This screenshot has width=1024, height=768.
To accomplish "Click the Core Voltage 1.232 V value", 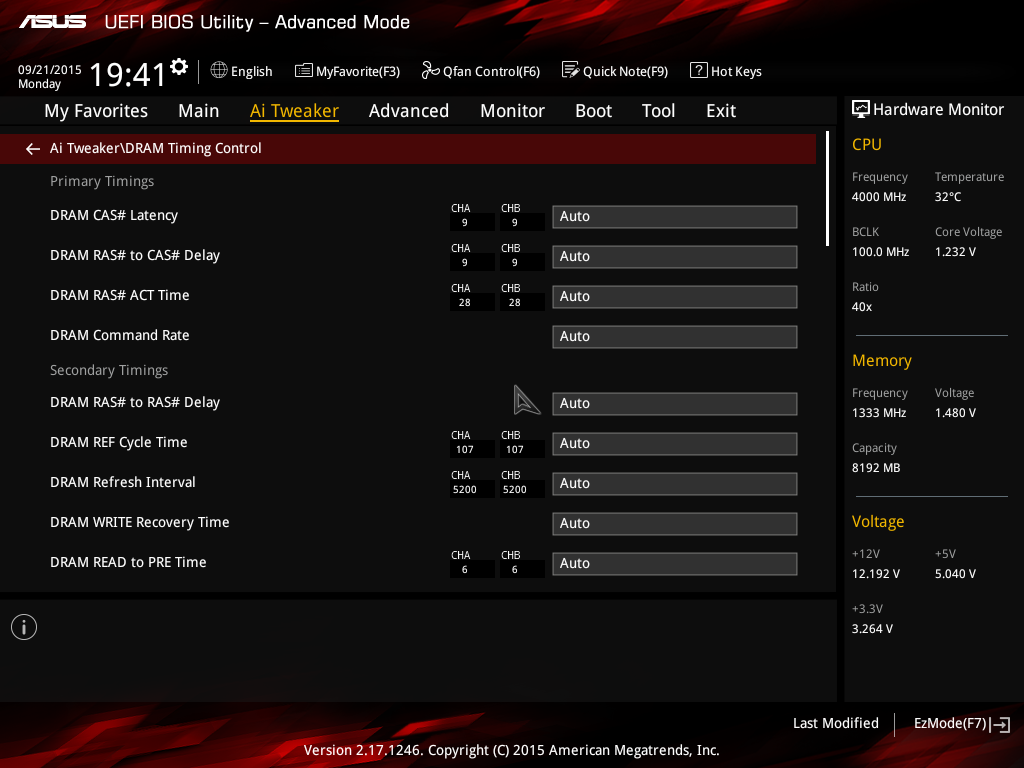I will coord(955,251).
